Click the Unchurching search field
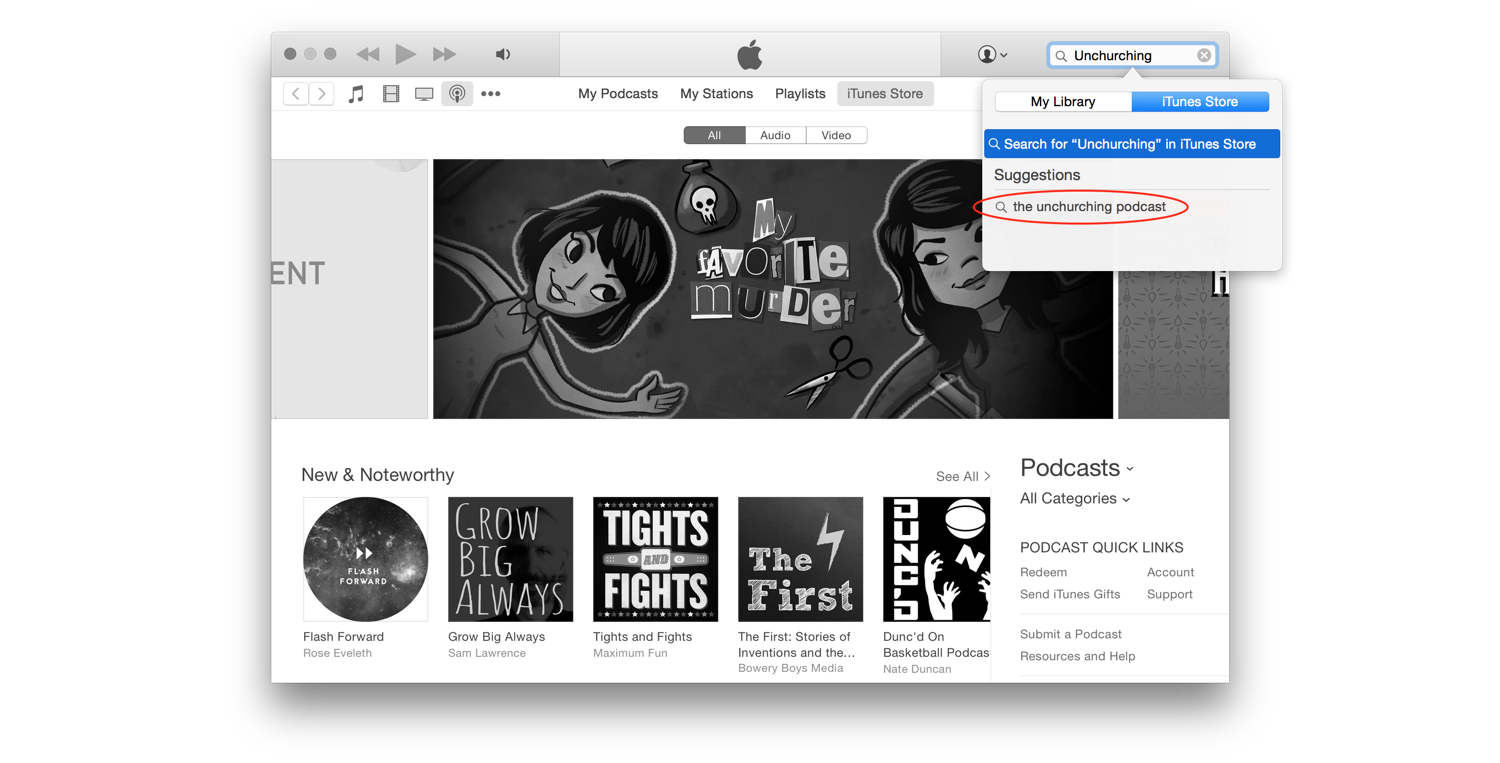Viewport: 1500px width, 763px height. click(1132, 56)
